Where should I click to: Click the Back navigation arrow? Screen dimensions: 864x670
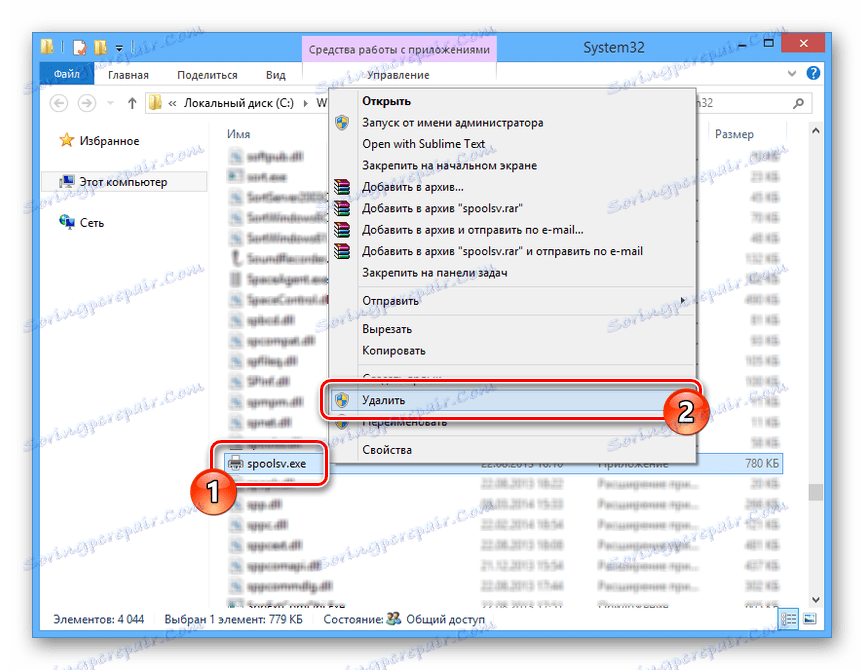(59, 103)
